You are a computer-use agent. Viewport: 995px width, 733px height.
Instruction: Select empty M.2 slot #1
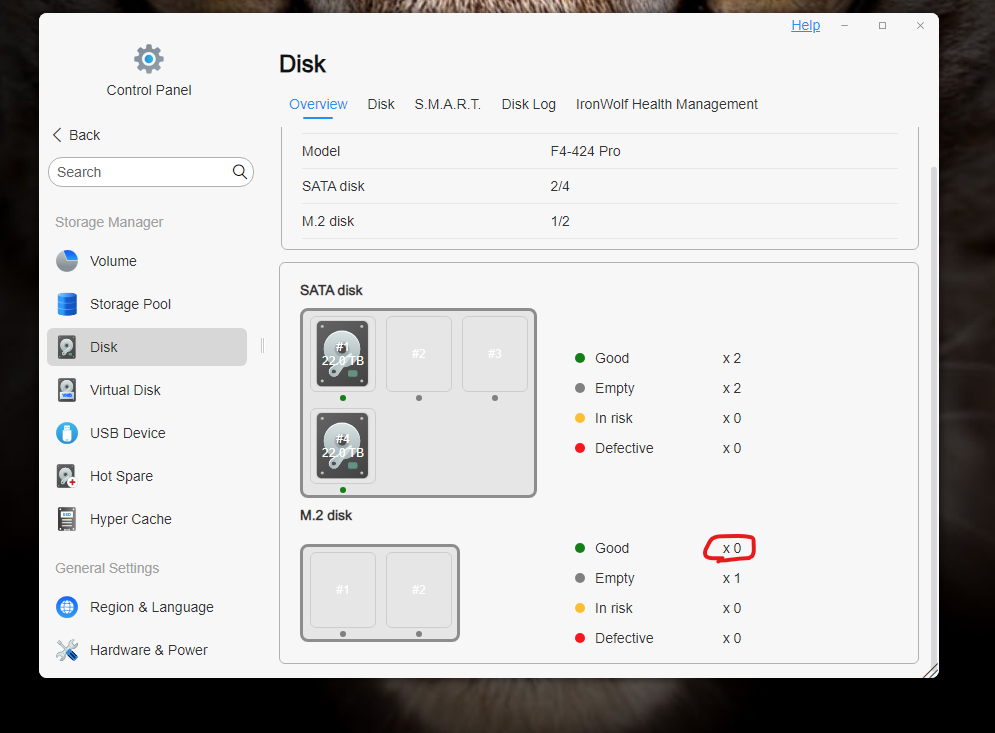tap(343, 590)
